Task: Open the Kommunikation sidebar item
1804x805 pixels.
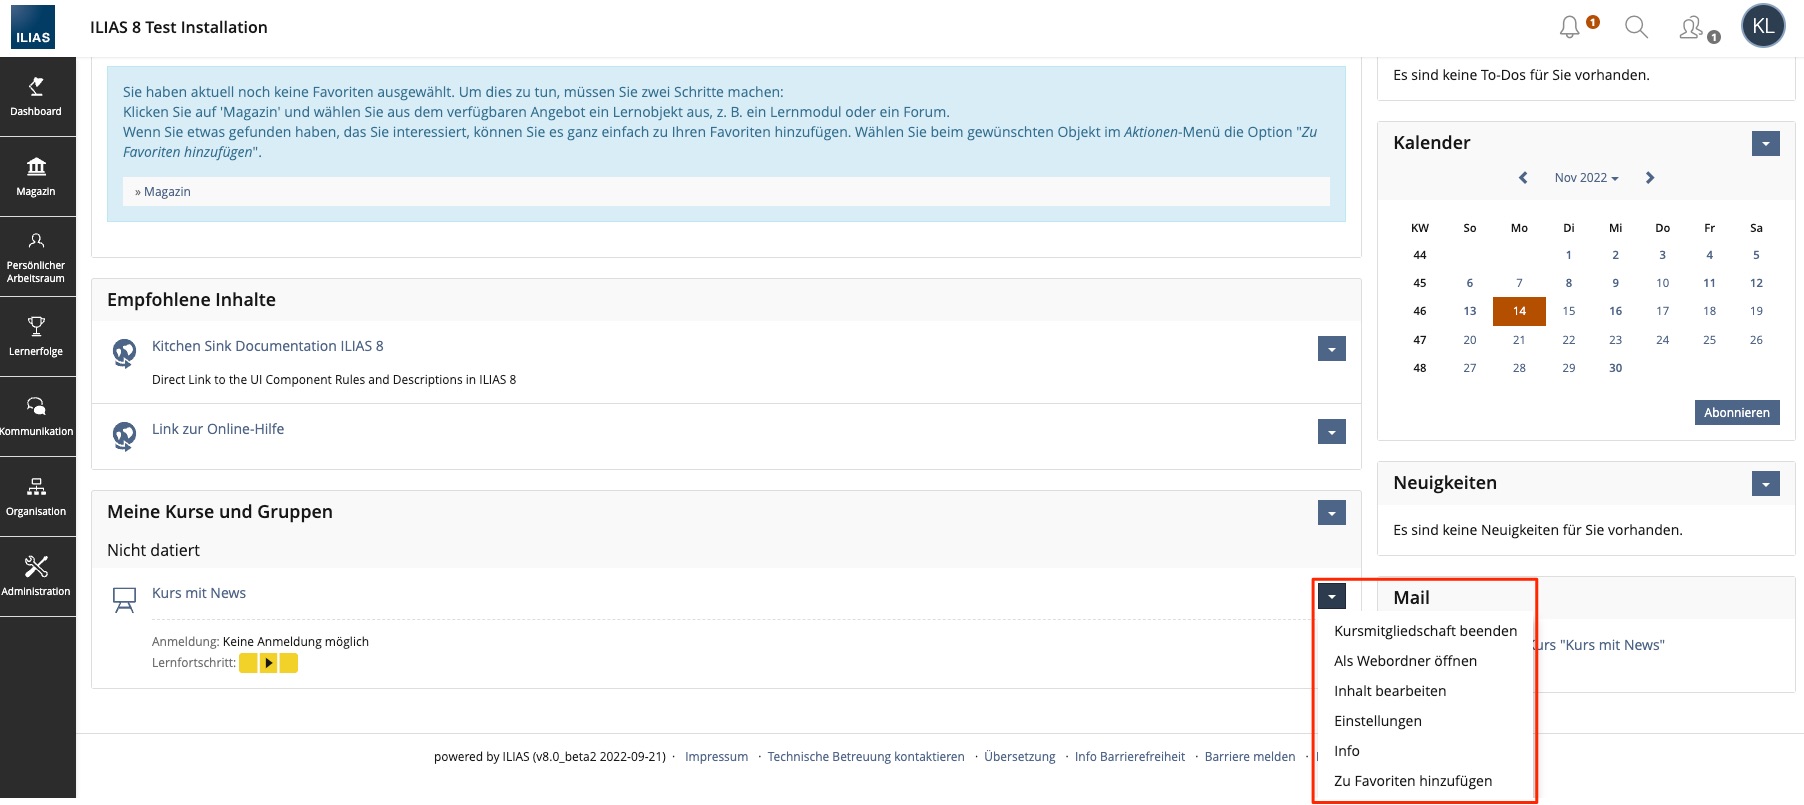Action: coord(36,416)
